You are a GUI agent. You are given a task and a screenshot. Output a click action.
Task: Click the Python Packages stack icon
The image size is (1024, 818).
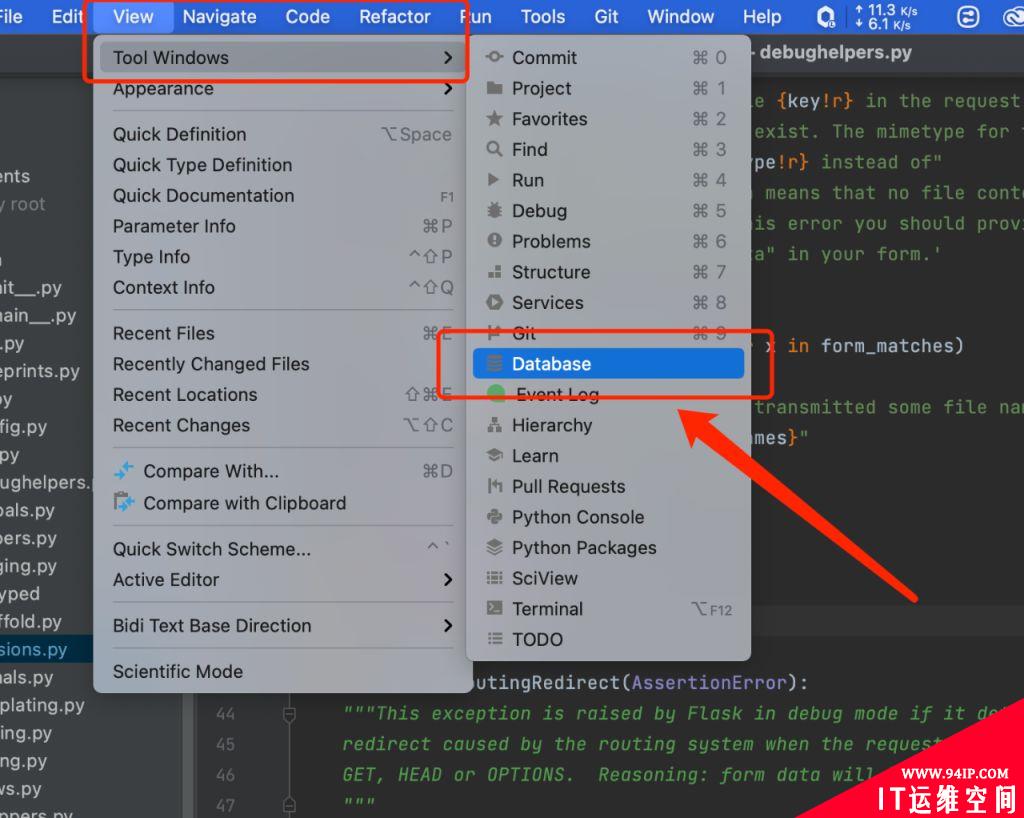494,548
